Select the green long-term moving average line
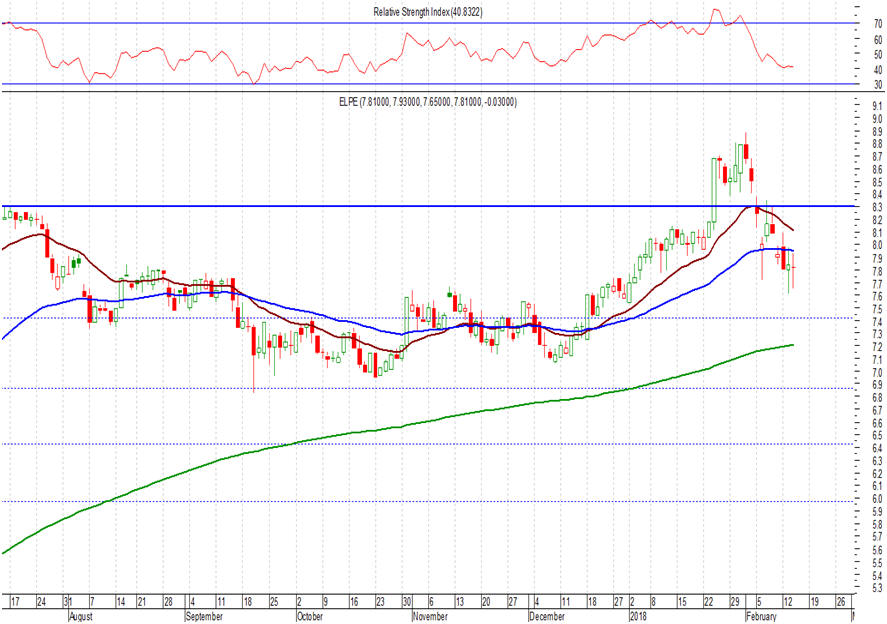This screenshot has width=887, height=624. click(x=396, y=428)
